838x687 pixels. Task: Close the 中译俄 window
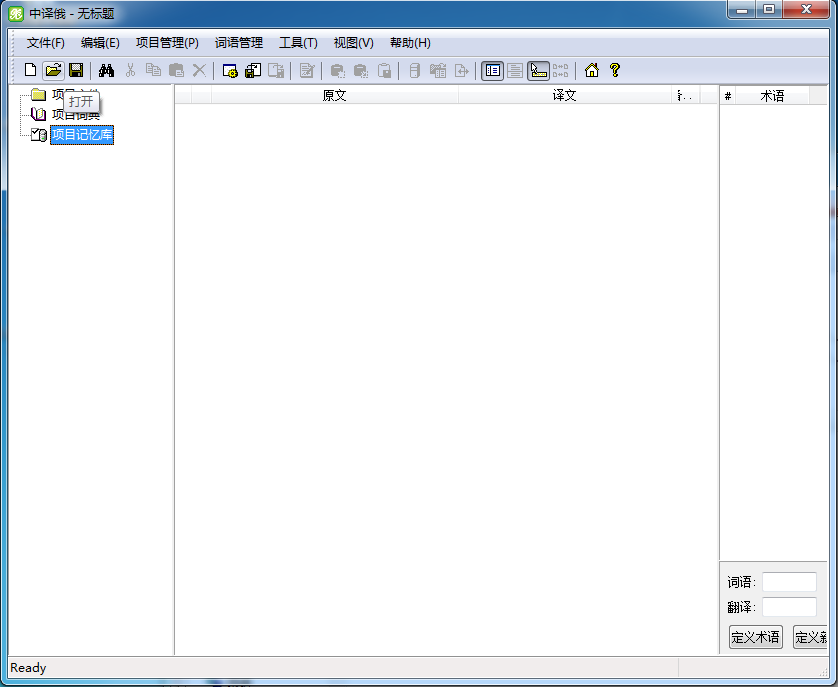pyautogui.click(x=806, y=10)
